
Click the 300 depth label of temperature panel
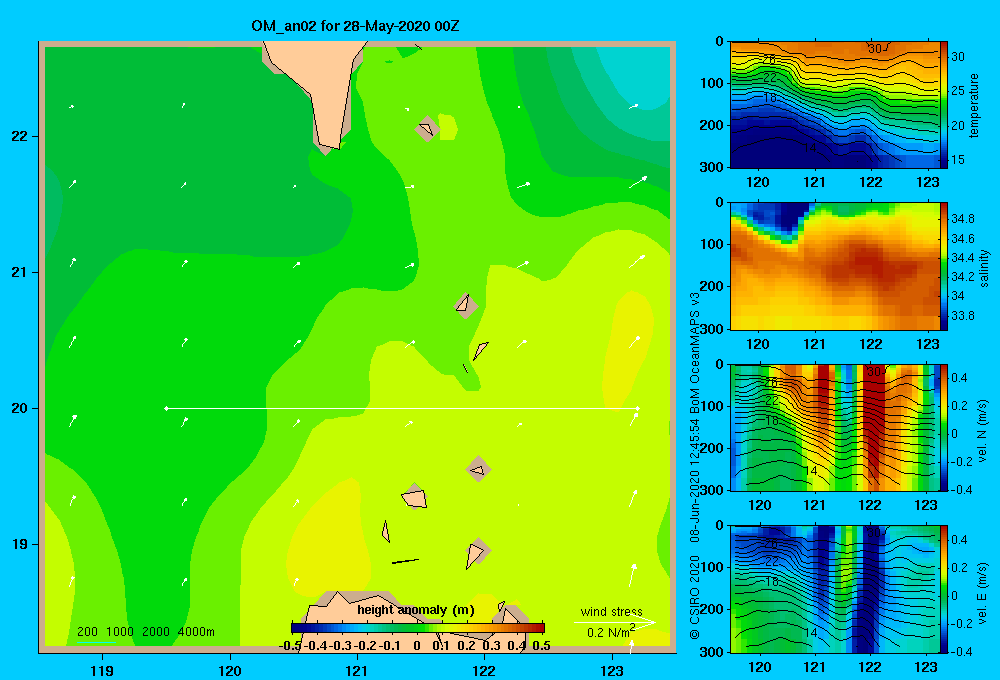[711, 167]
